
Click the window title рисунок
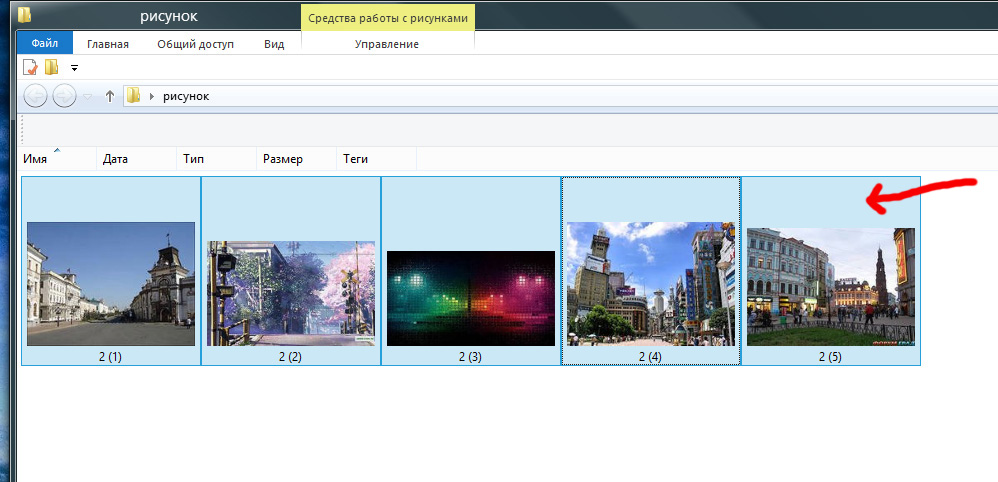pyautogui.click(x=169, y=17)
